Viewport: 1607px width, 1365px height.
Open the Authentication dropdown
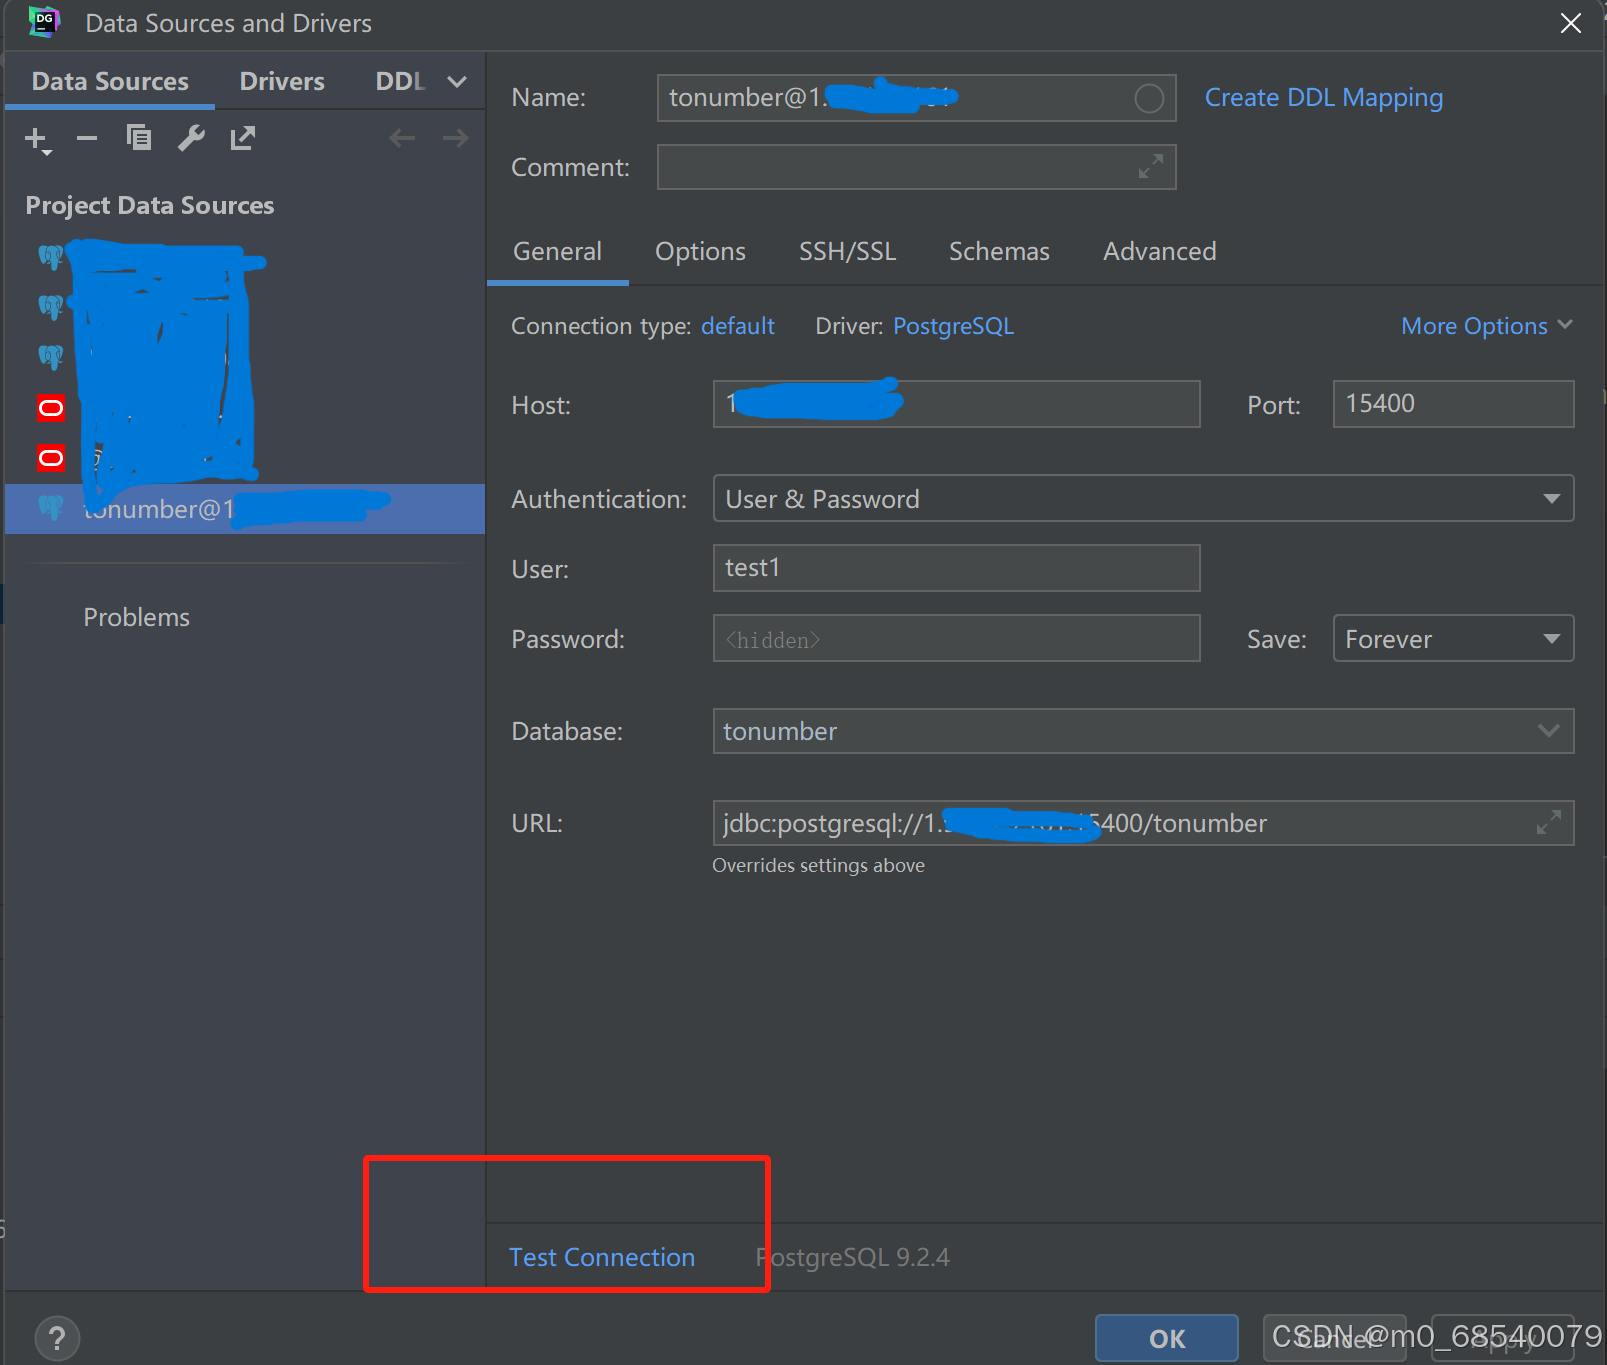pos(1143,498)
